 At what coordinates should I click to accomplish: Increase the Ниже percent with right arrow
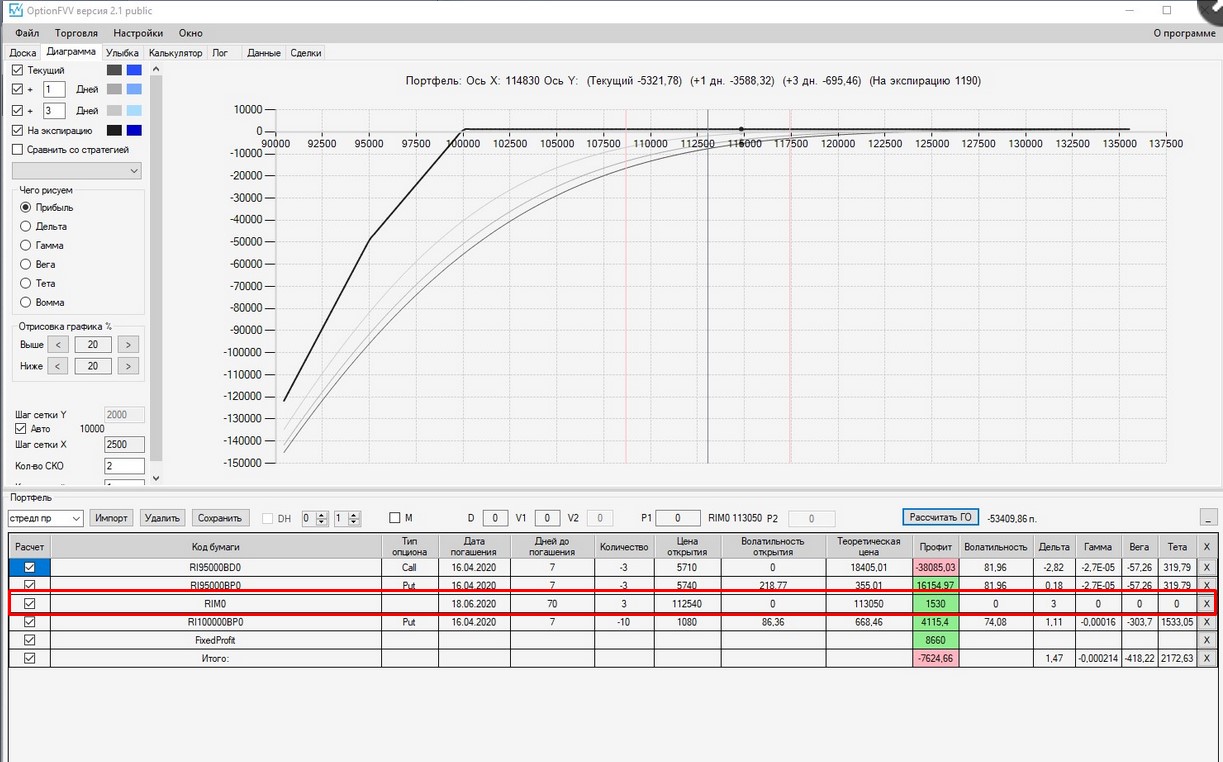click(x=127, y=366)
